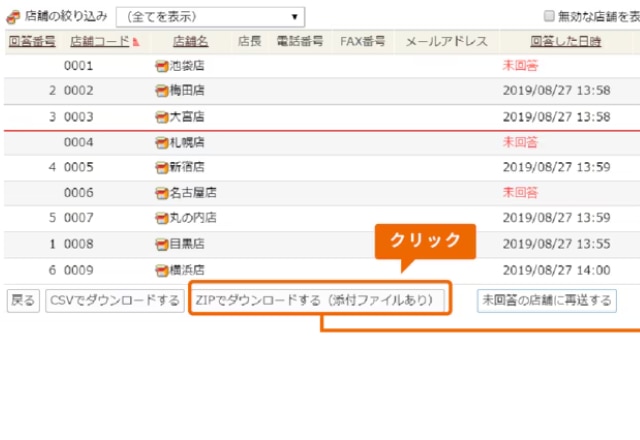The width and height of the screenshot is (640, 440).
Task: Click the store icon beside 名古屋店
Action: 162,193
